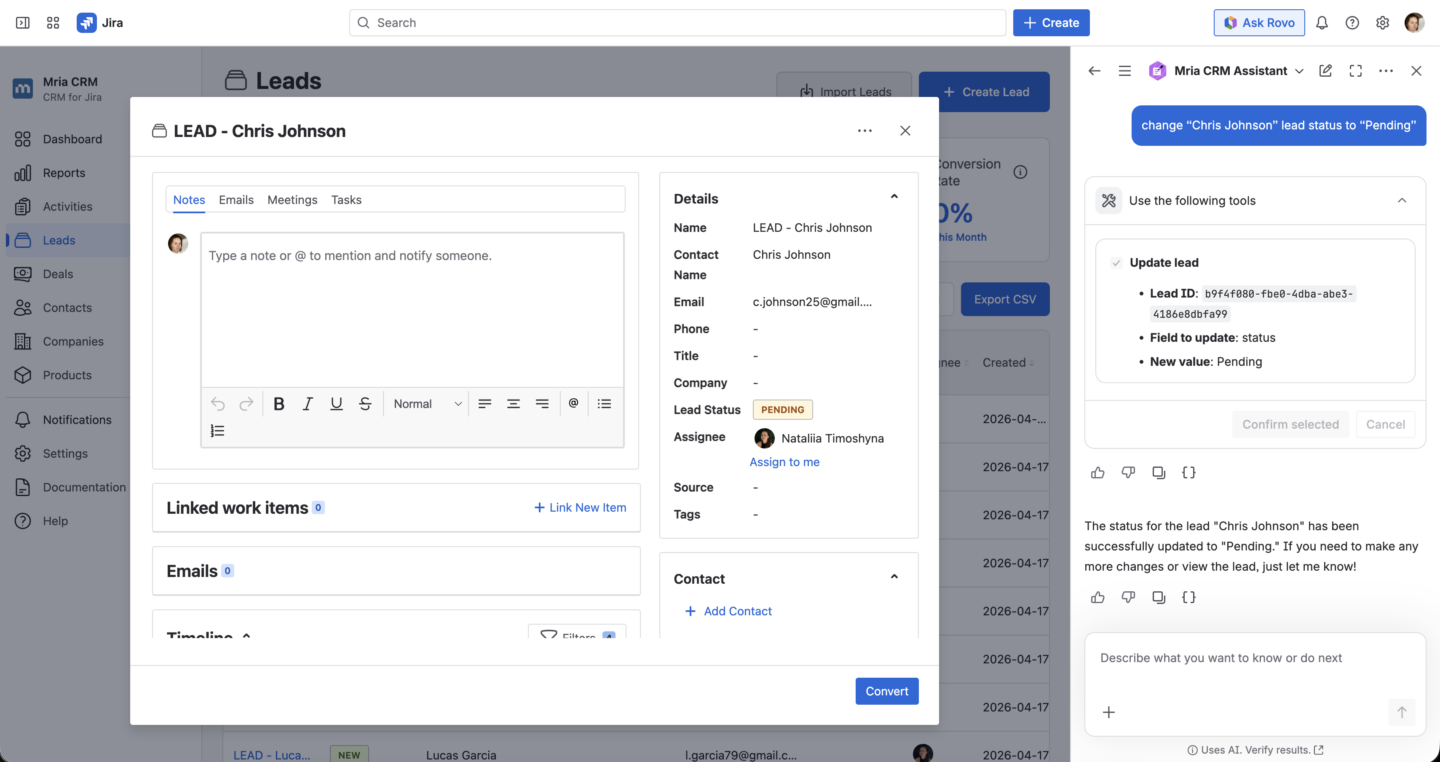The width and height of the screenshot is (1440, 762).
Task: Copy the assistant's status update response
Action: 1159,597
